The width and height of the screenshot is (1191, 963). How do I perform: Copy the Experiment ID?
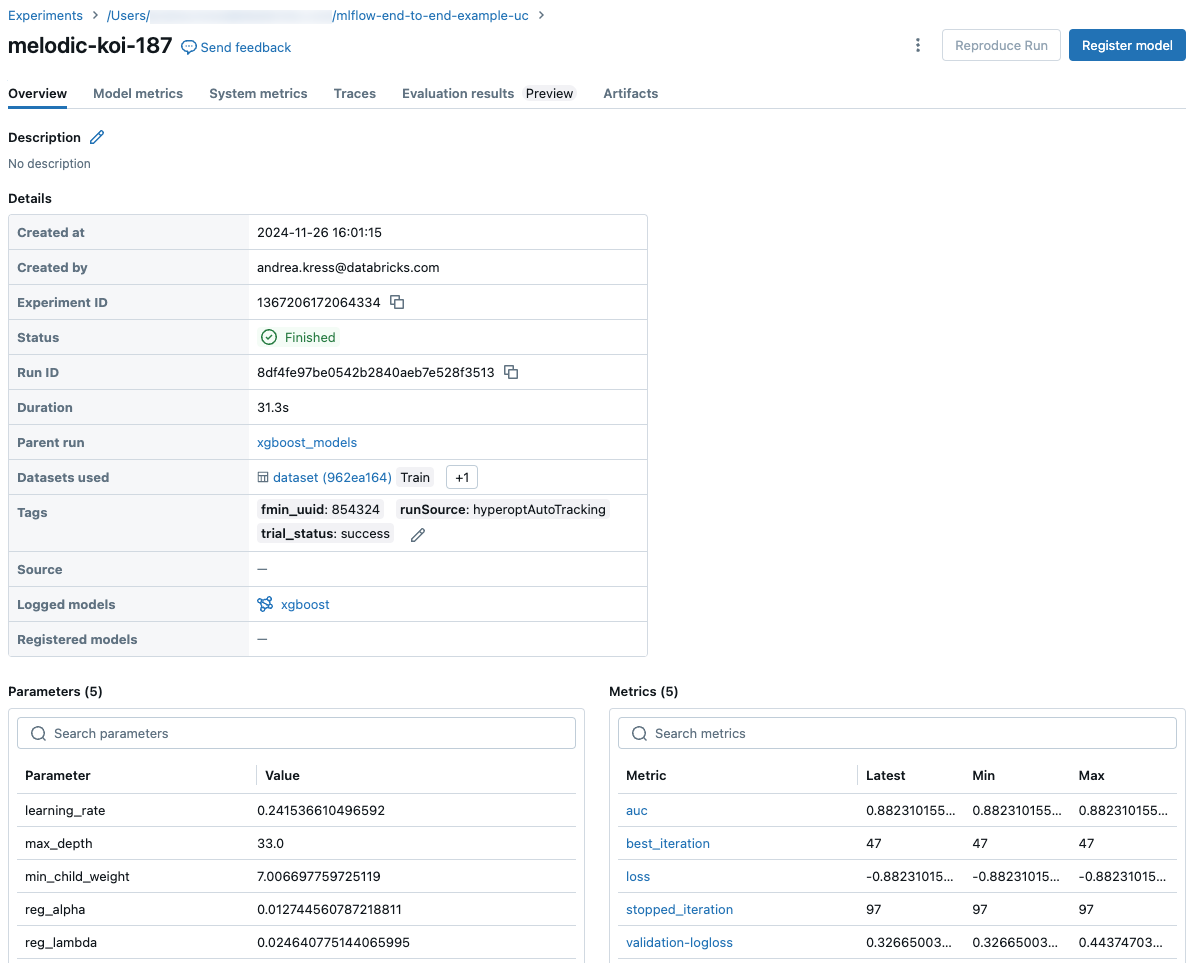[x=397, y=302]
